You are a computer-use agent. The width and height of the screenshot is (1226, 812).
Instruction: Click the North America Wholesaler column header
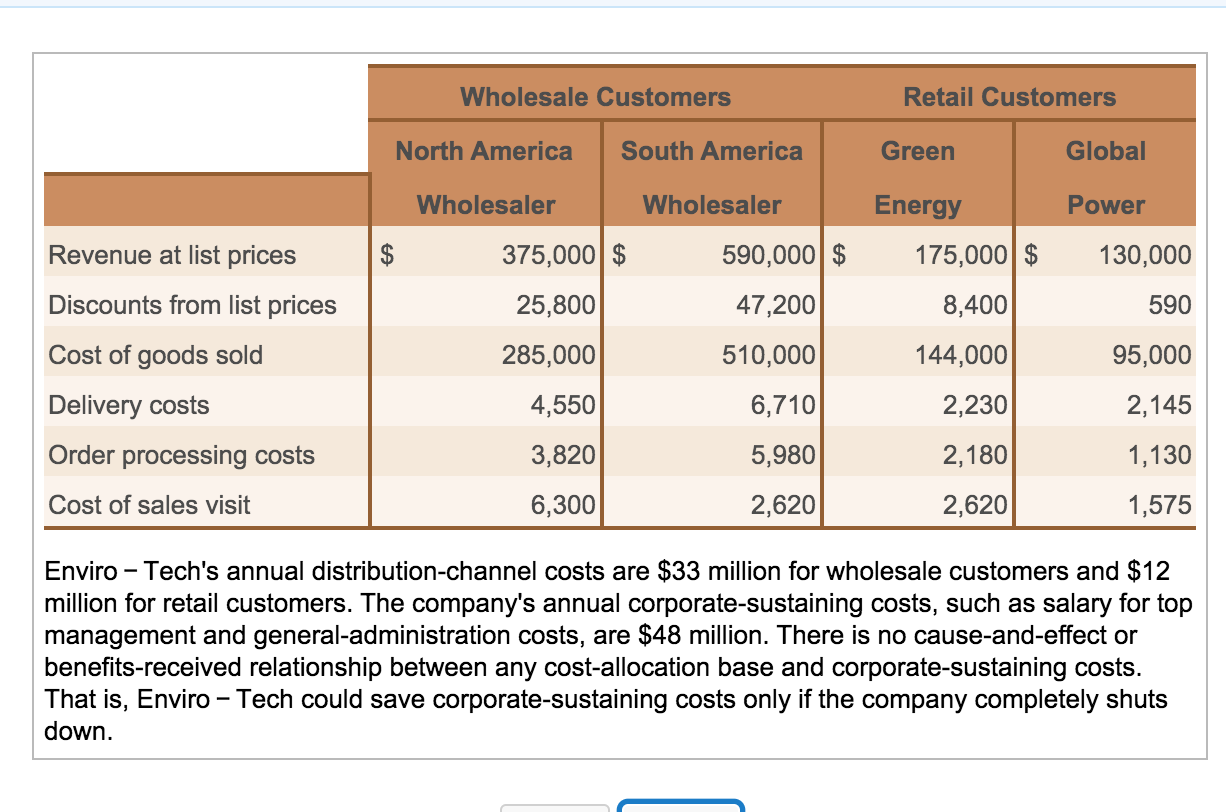coord(484,177)
